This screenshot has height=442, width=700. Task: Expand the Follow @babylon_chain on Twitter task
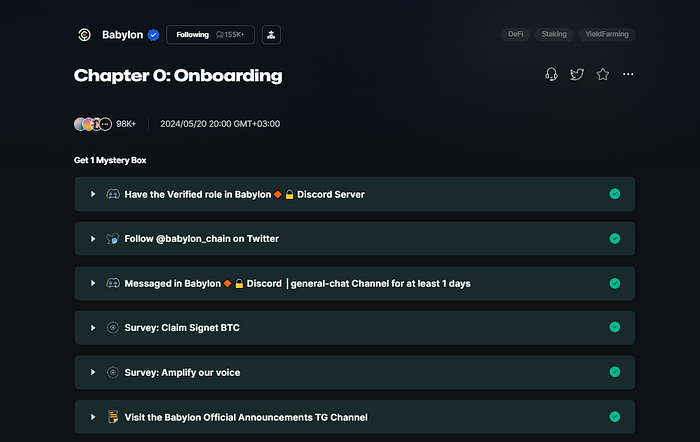(x=93, y=239)
